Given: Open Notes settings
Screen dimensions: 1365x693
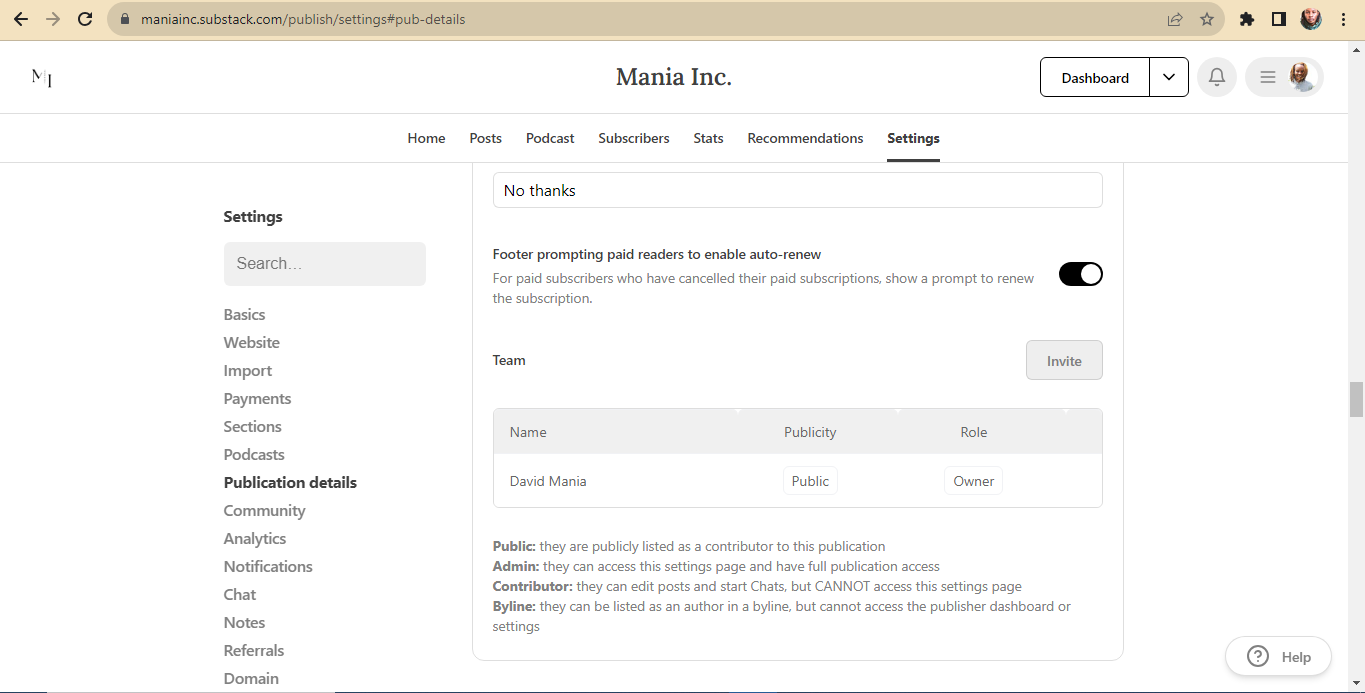Looking at the screenshot, I should coord(245,622).
